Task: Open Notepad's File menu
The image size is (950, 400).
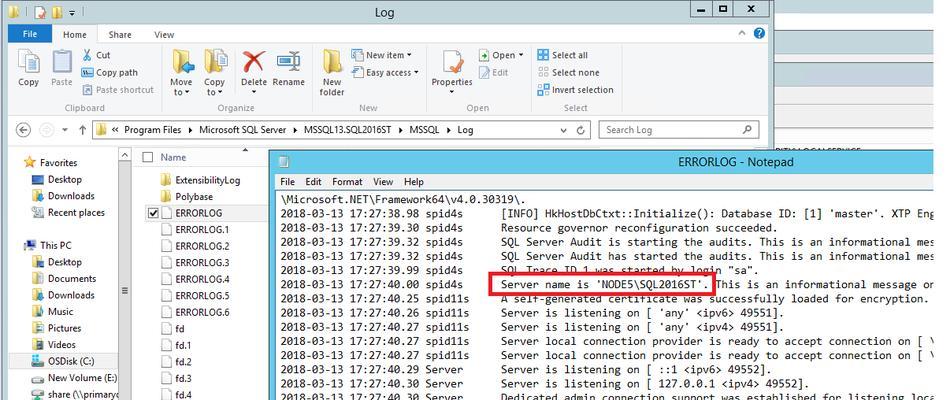Action: (x=287, y=181)
